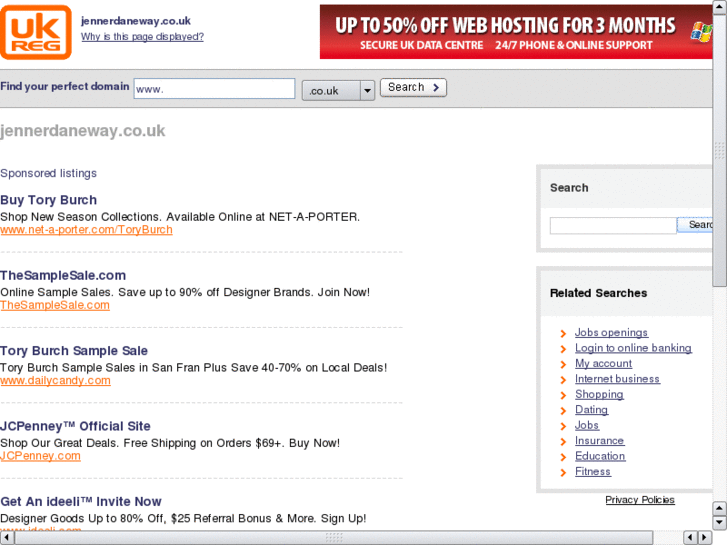
Task: Open the .co.uk domain extension dropdown
Action: 338,90
